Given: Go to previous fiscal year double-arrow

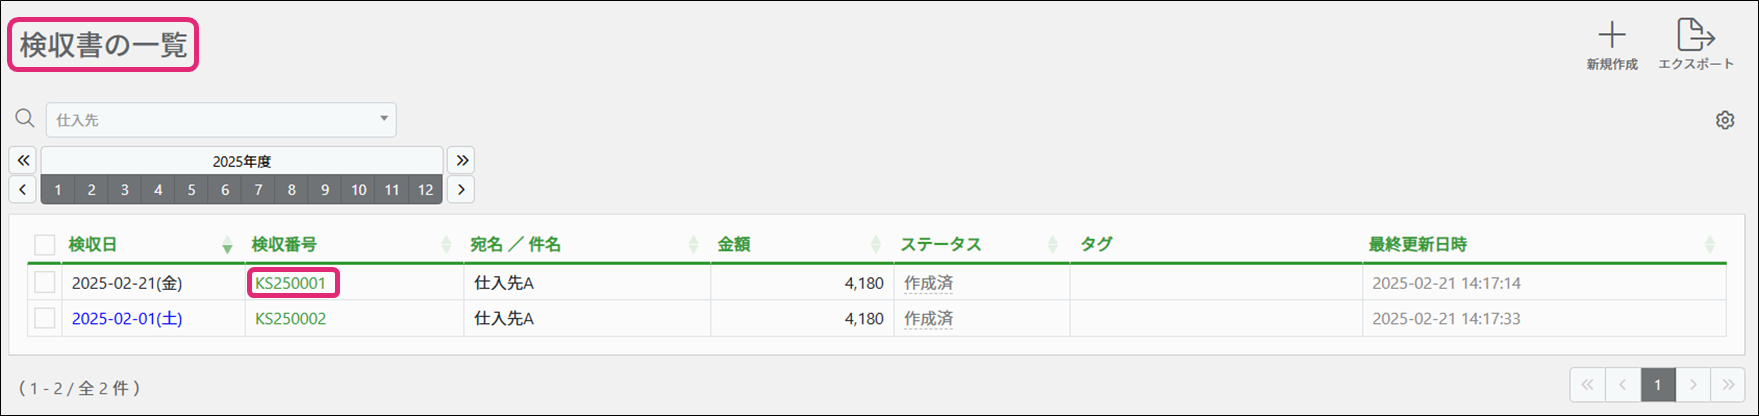Looking at the screenshot, I should (x=23, y=160).
